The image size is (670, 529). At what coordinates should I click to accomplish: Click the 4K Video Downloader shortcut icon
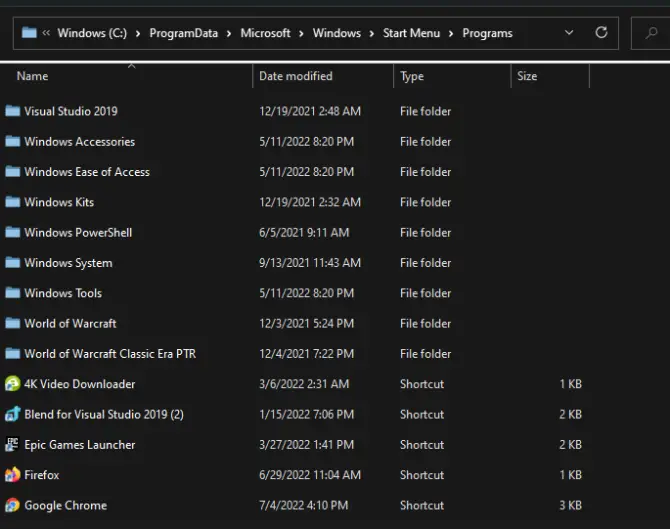12,384
